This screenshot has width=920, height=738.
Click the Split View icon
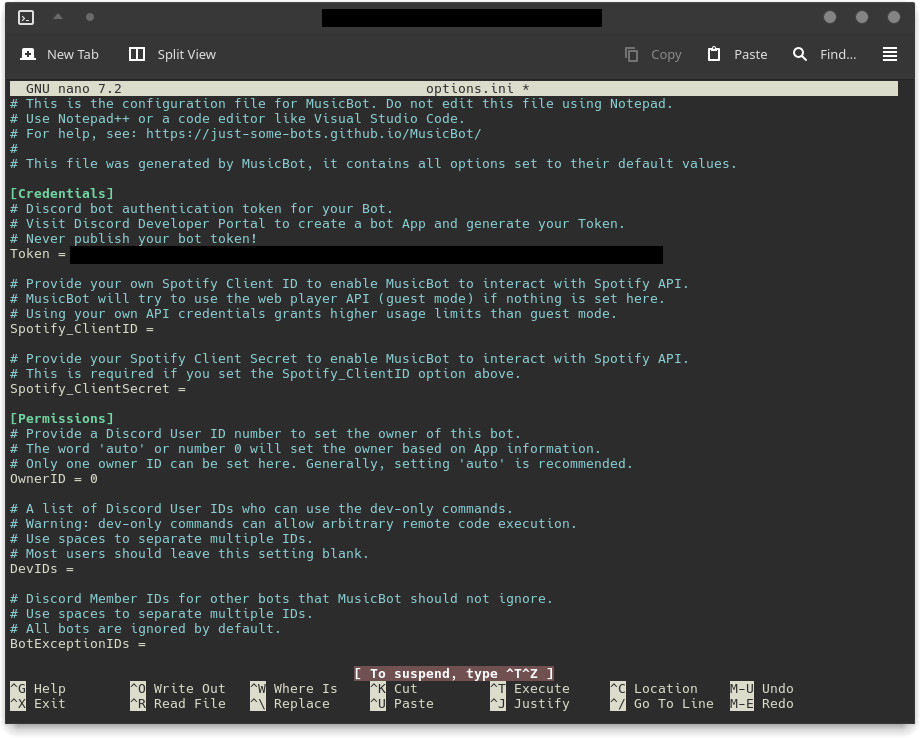coord(137,54)
